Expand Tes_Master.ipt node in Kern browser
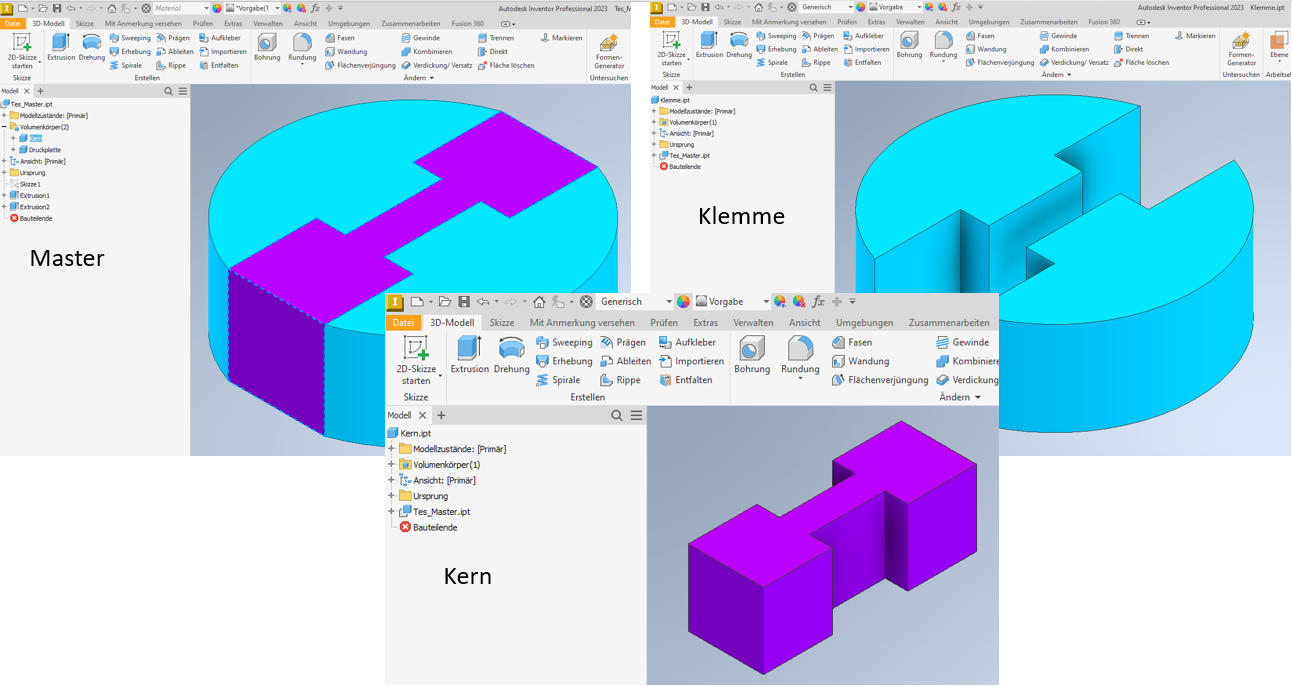This screenshot has width=1292, height=686. (391, 511)
